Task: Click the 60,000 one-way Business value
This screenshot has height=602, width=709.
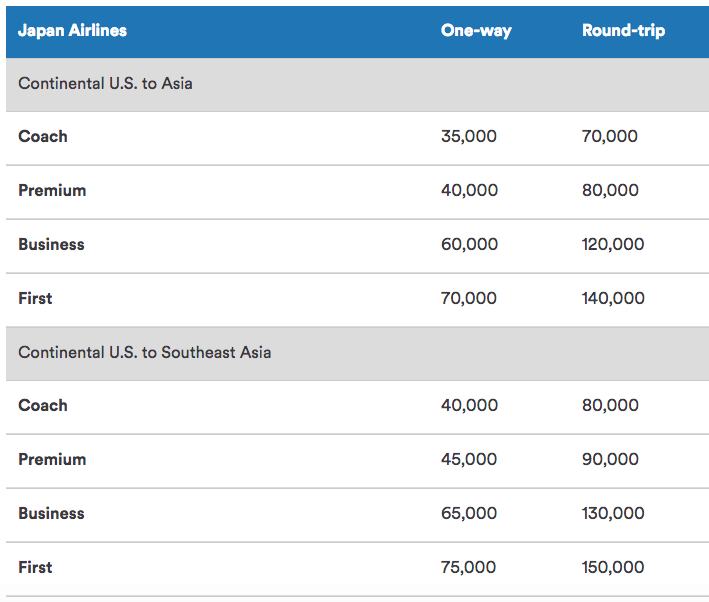Action: coord(469,244)
